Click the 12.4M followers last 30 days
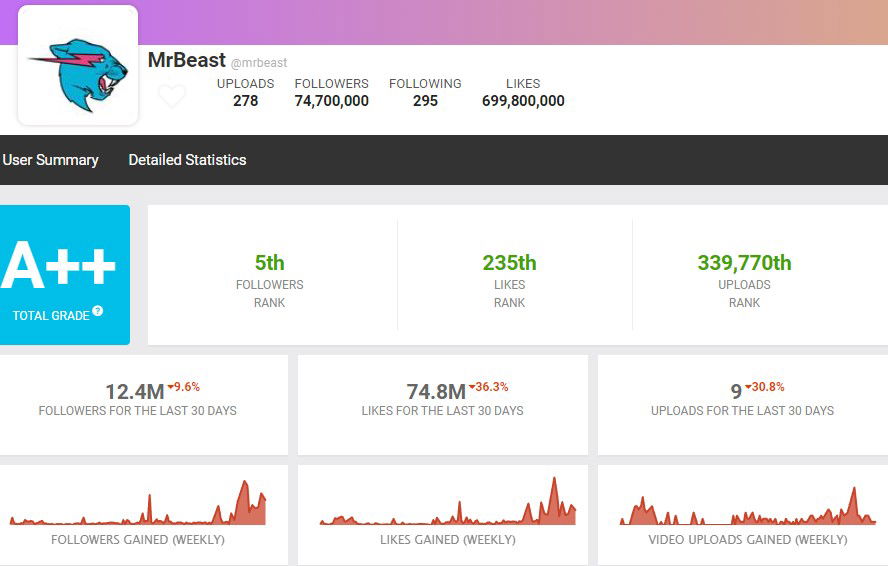The image size is (888, 566). [134, 392]
